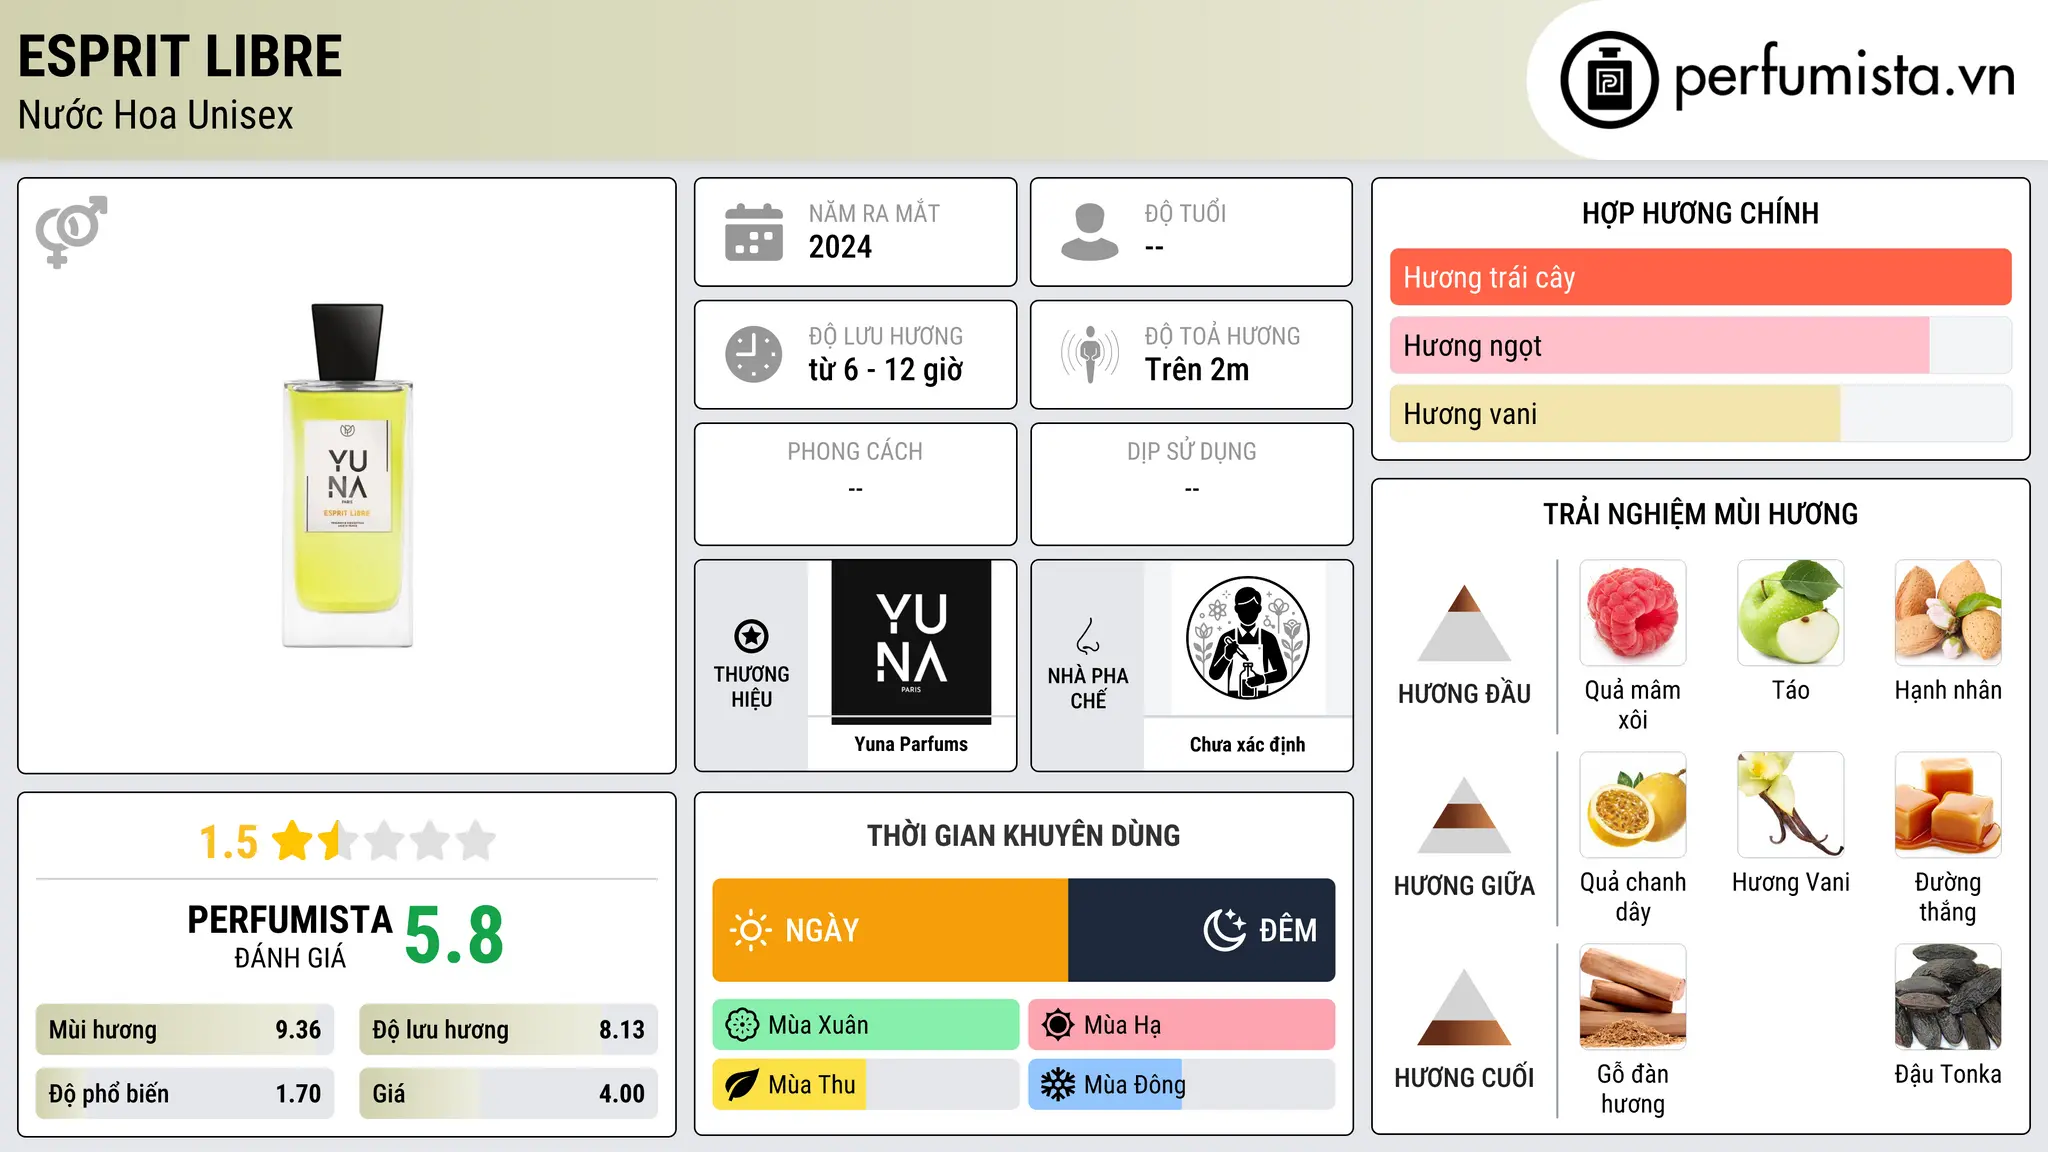Screen dimensions: 2048x1152
Task: Click the Mùa Đông season bar
Action: [1181, 1085]
